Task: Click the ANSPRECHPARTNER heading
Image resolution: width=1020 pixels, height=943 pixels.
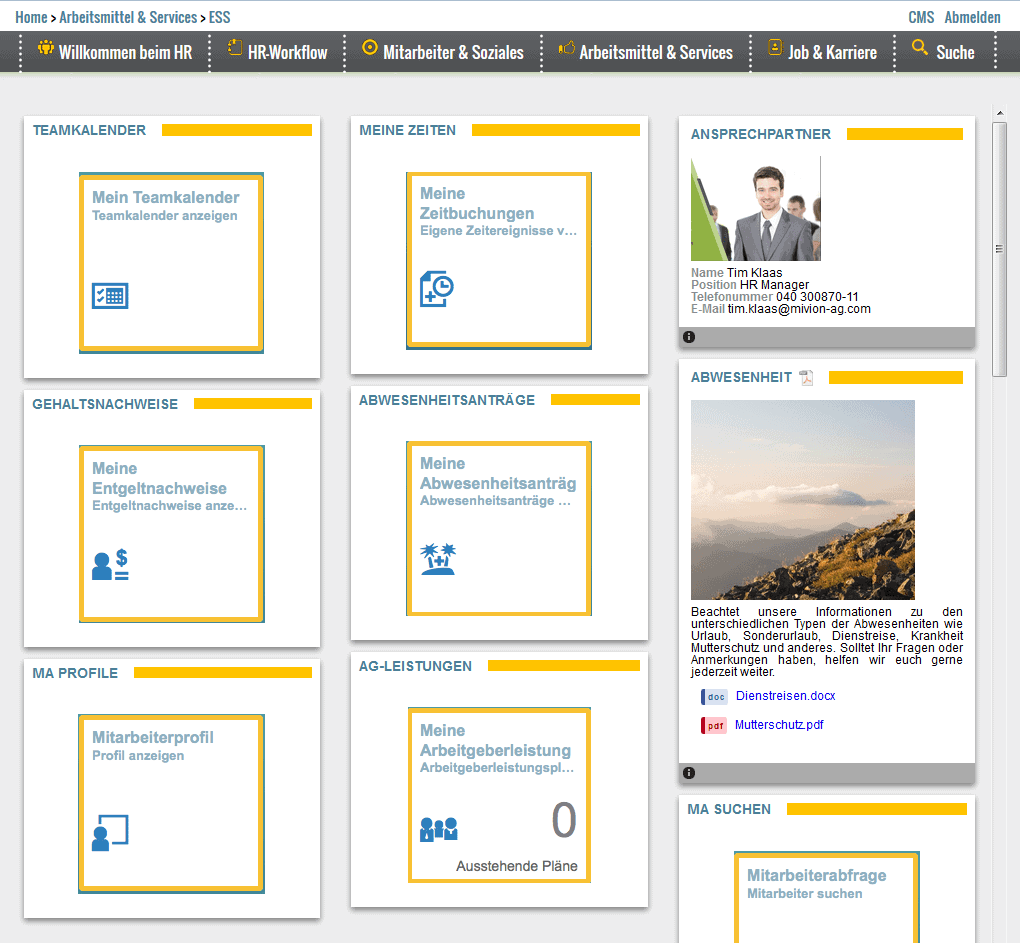Action: click(x=760, y=134)
